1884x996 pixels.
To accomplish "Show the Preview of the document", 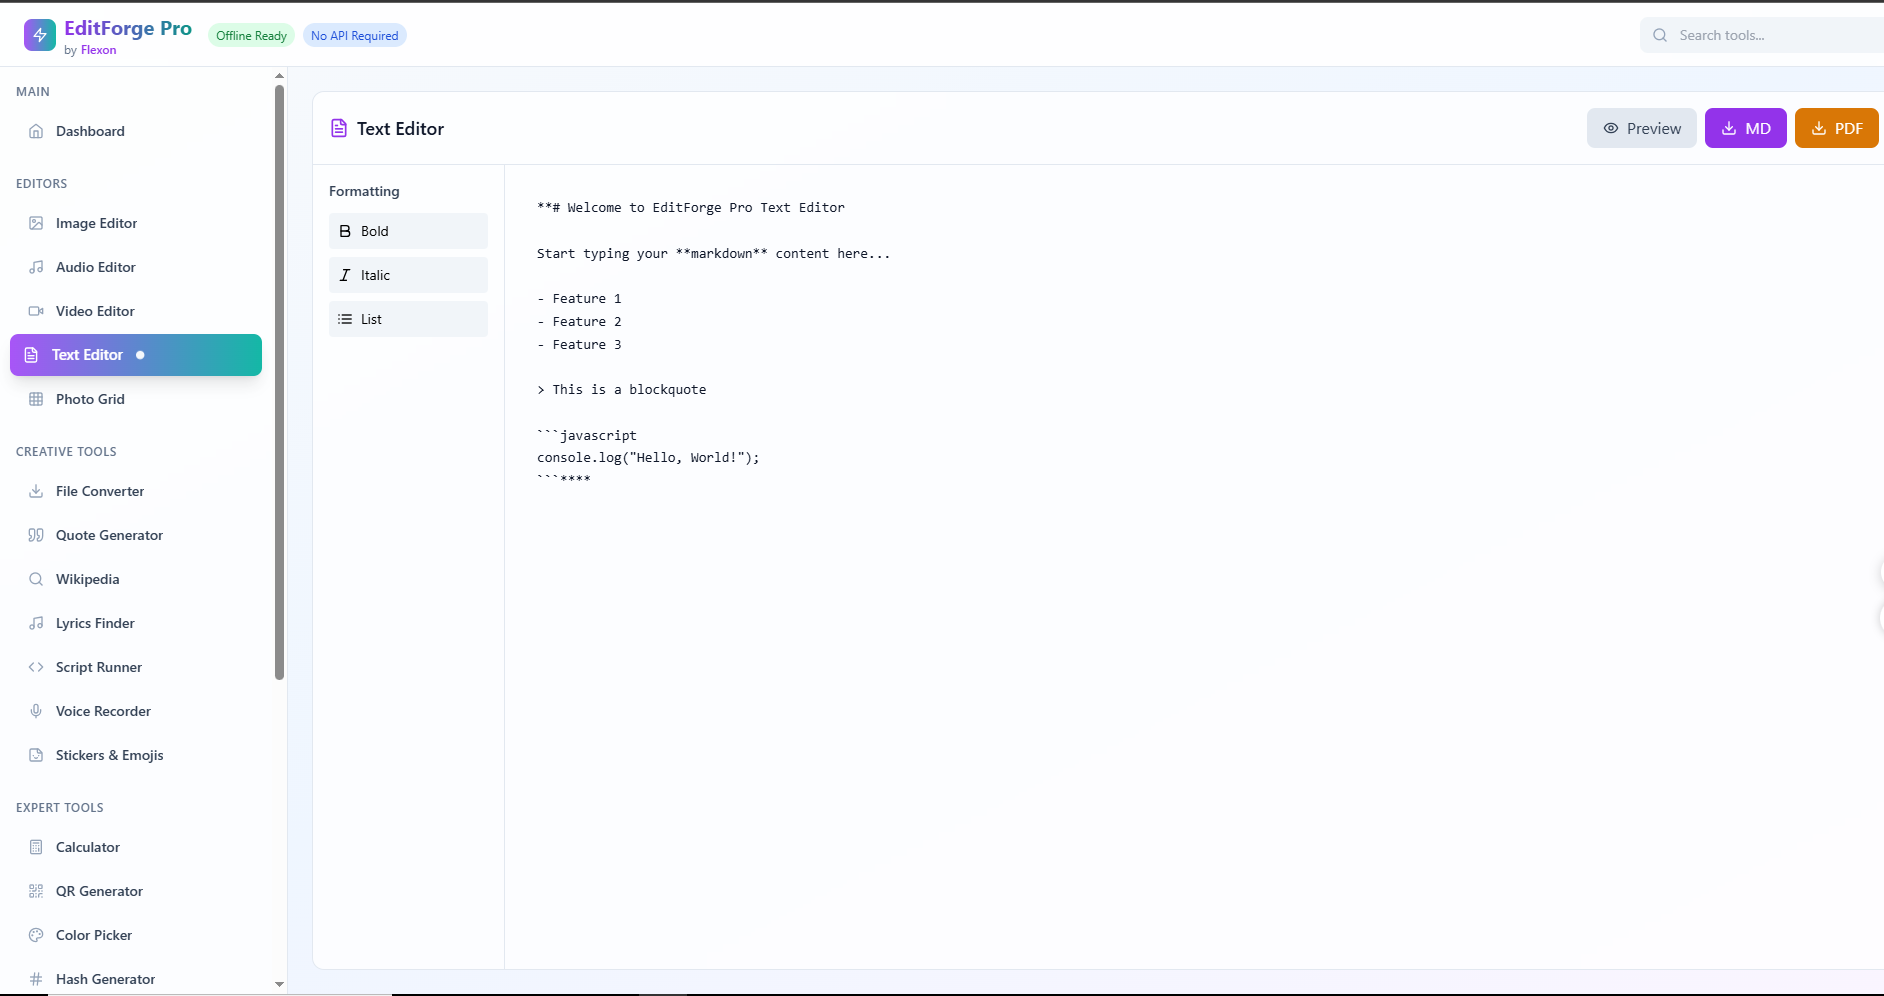I will click(x=1641, y=128).
